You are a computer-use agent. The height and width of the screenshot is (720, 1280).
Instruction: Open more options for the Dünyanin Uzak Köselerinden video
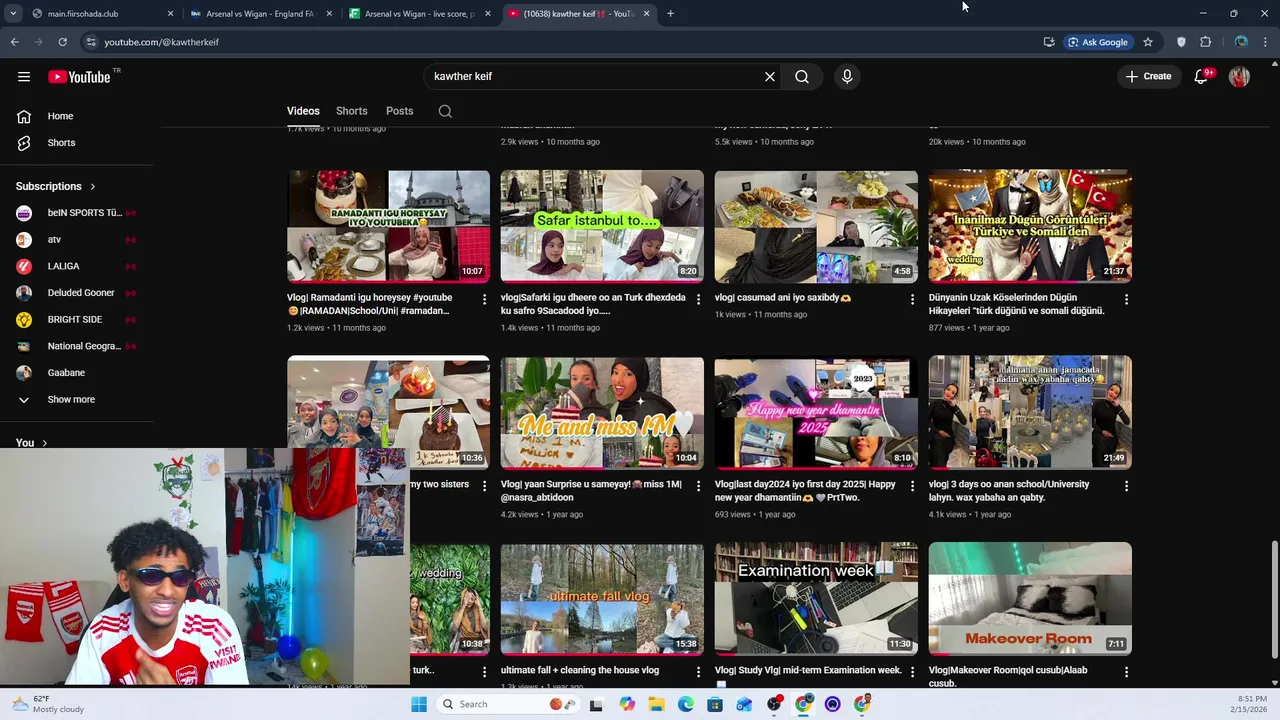click(x=1126, y=299)
